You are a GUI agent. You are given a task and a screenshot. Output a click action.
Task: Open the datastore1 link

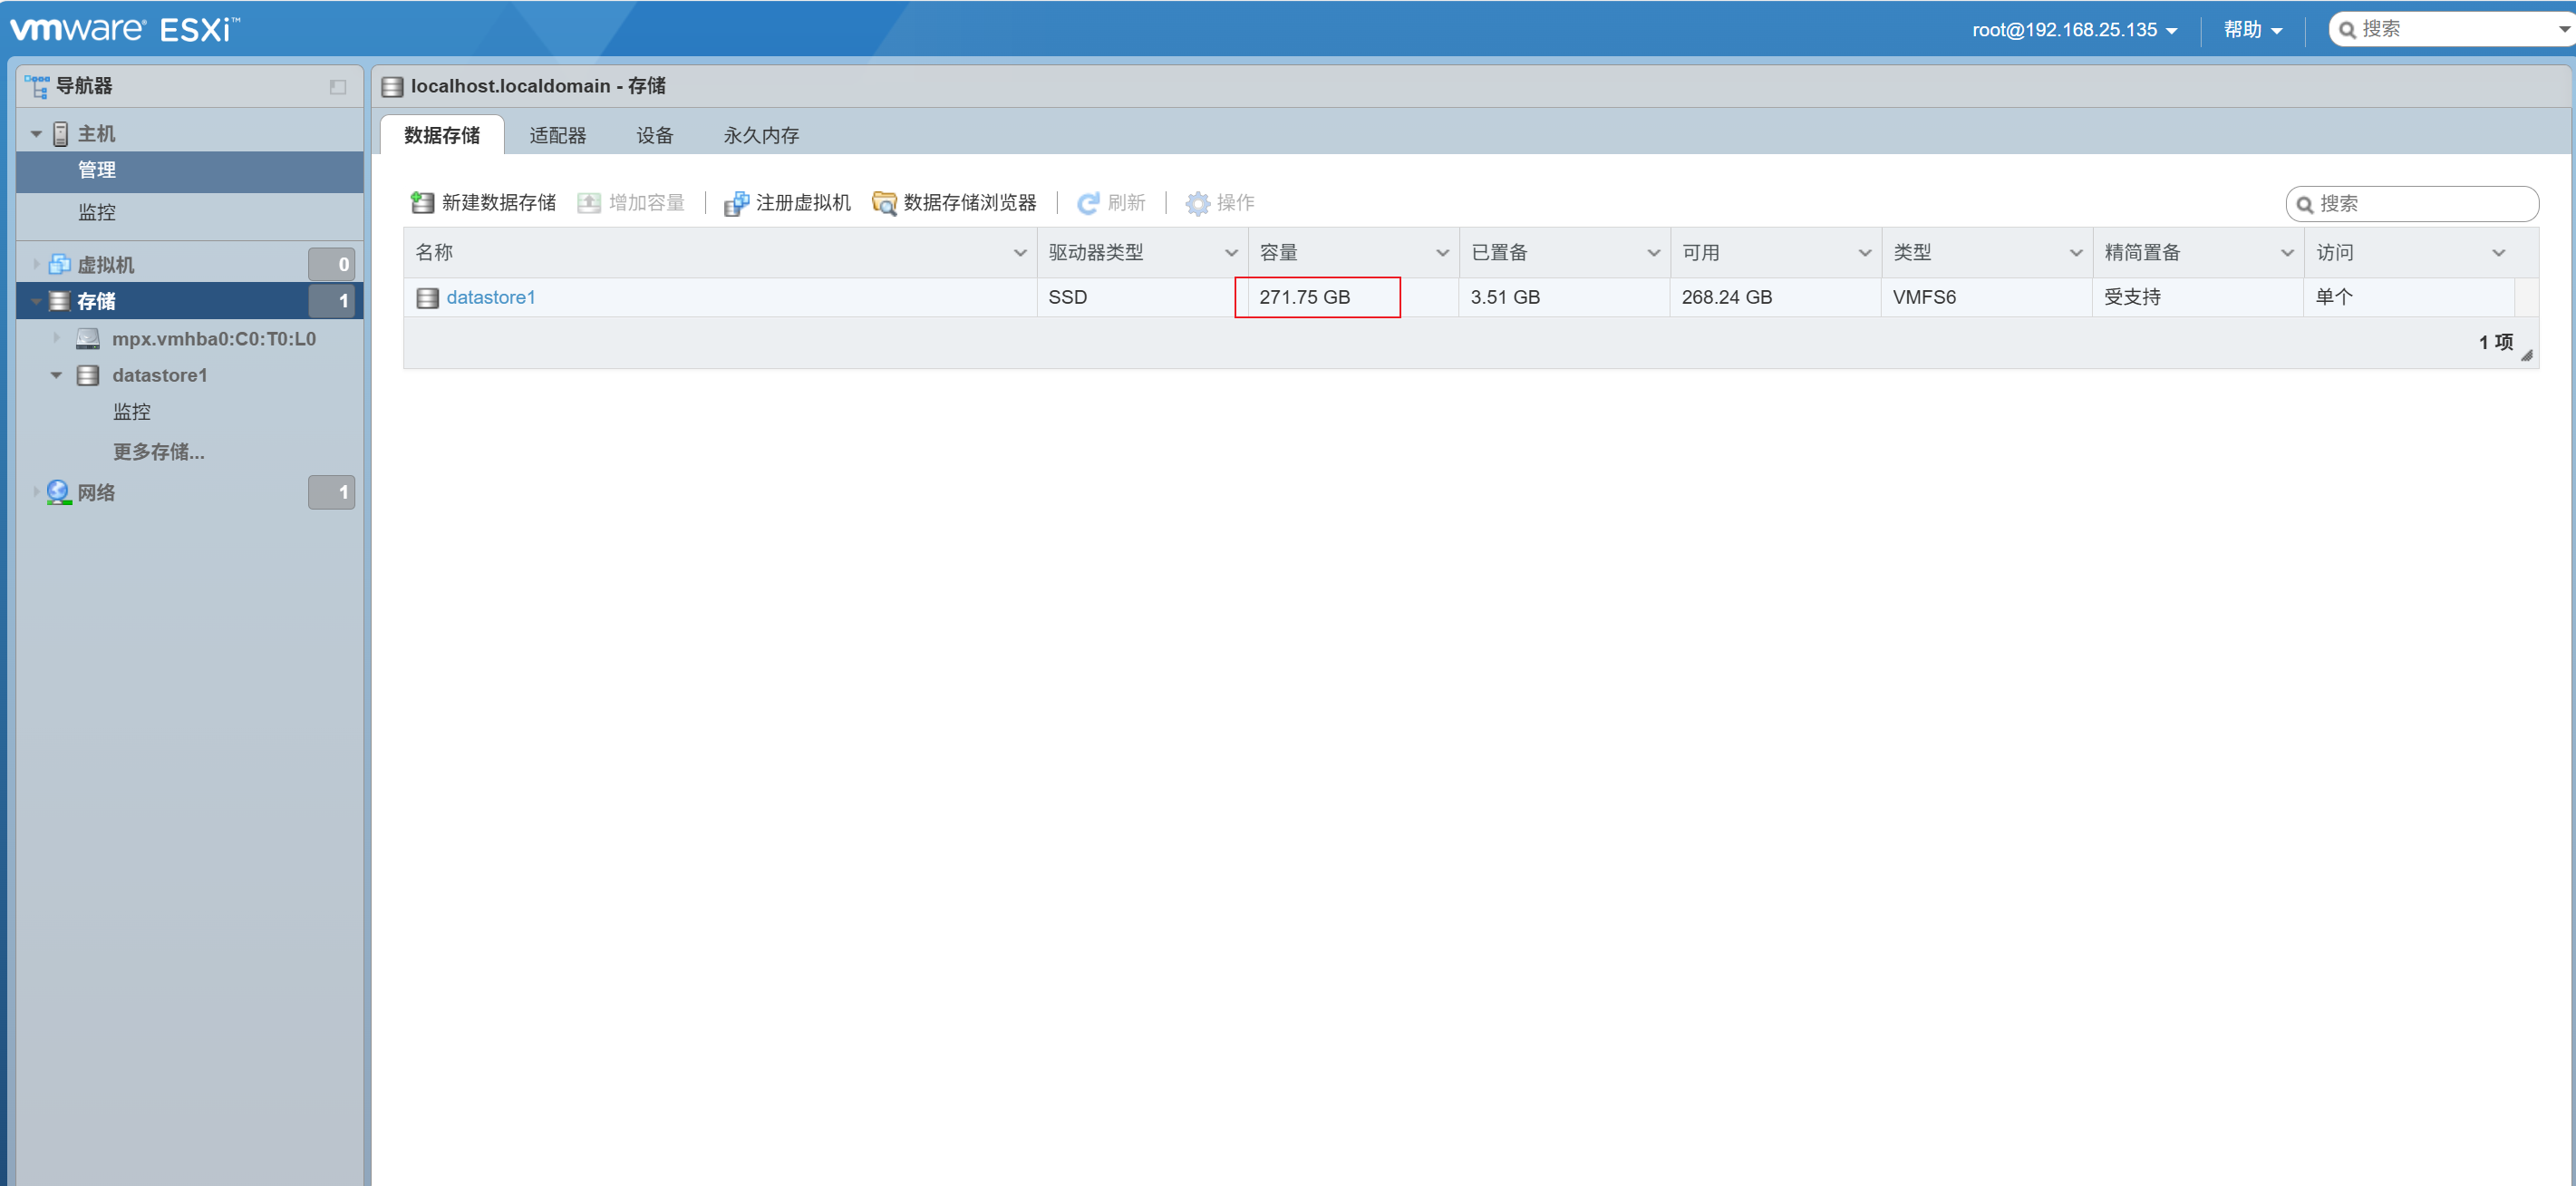click(492, 297)
